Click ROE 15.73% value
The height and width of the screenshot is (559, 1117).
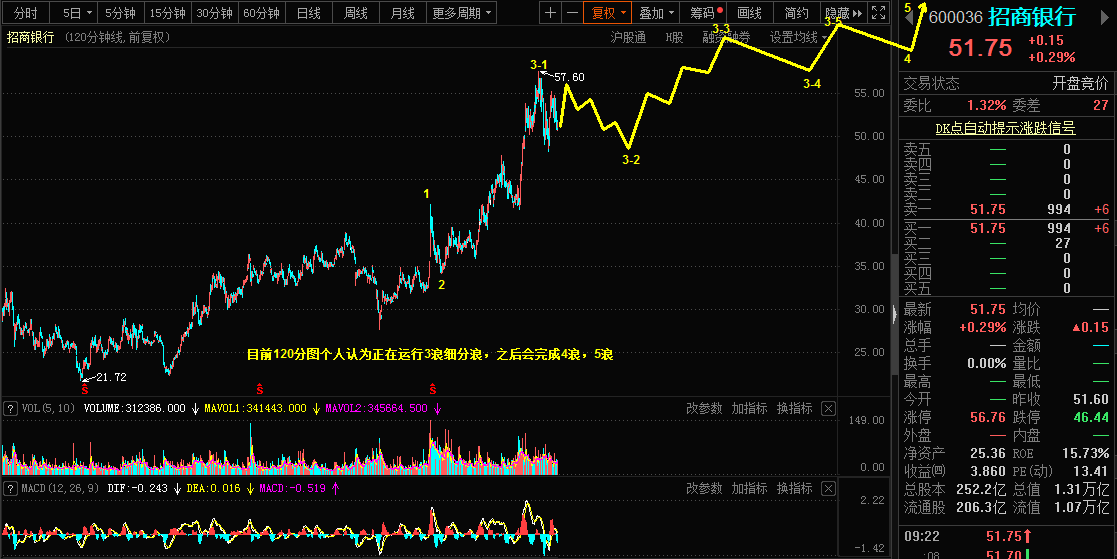pos(1086,453)
